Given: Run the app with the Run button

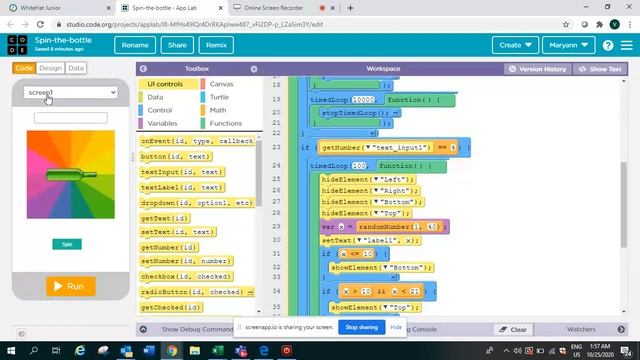Looking at the screenshot, I should [x=71, y=286].
